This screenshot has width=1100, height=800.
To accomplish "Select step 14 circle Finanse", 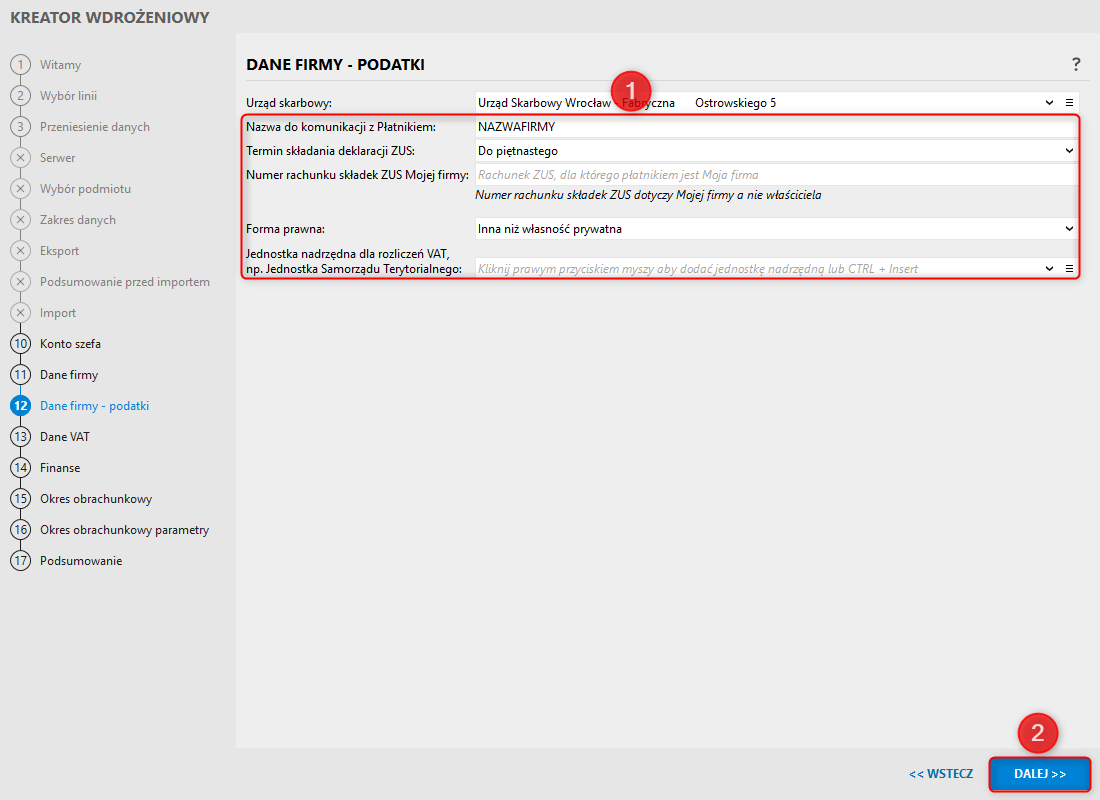I will click(x=20, y=467).
